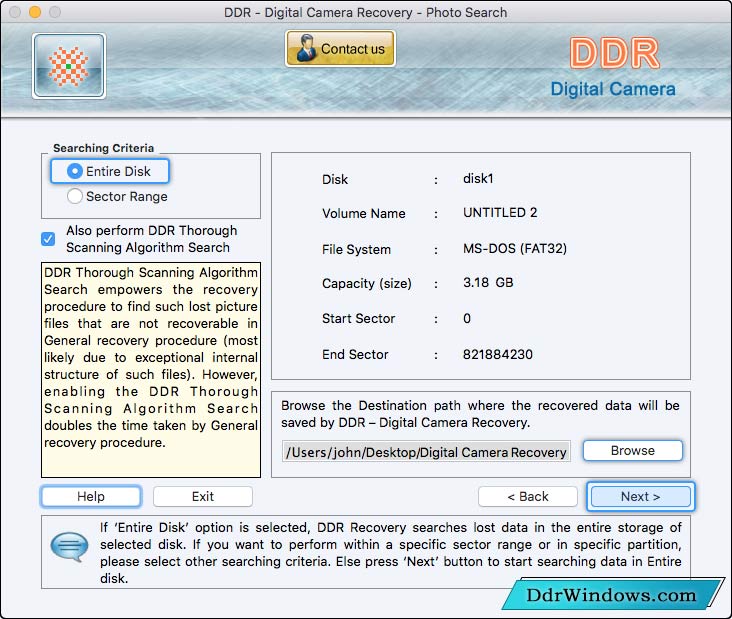The width and height of the screenshot is (732, 619).
Task: Click the Start Sector label
Action: (x=359, y=318)
